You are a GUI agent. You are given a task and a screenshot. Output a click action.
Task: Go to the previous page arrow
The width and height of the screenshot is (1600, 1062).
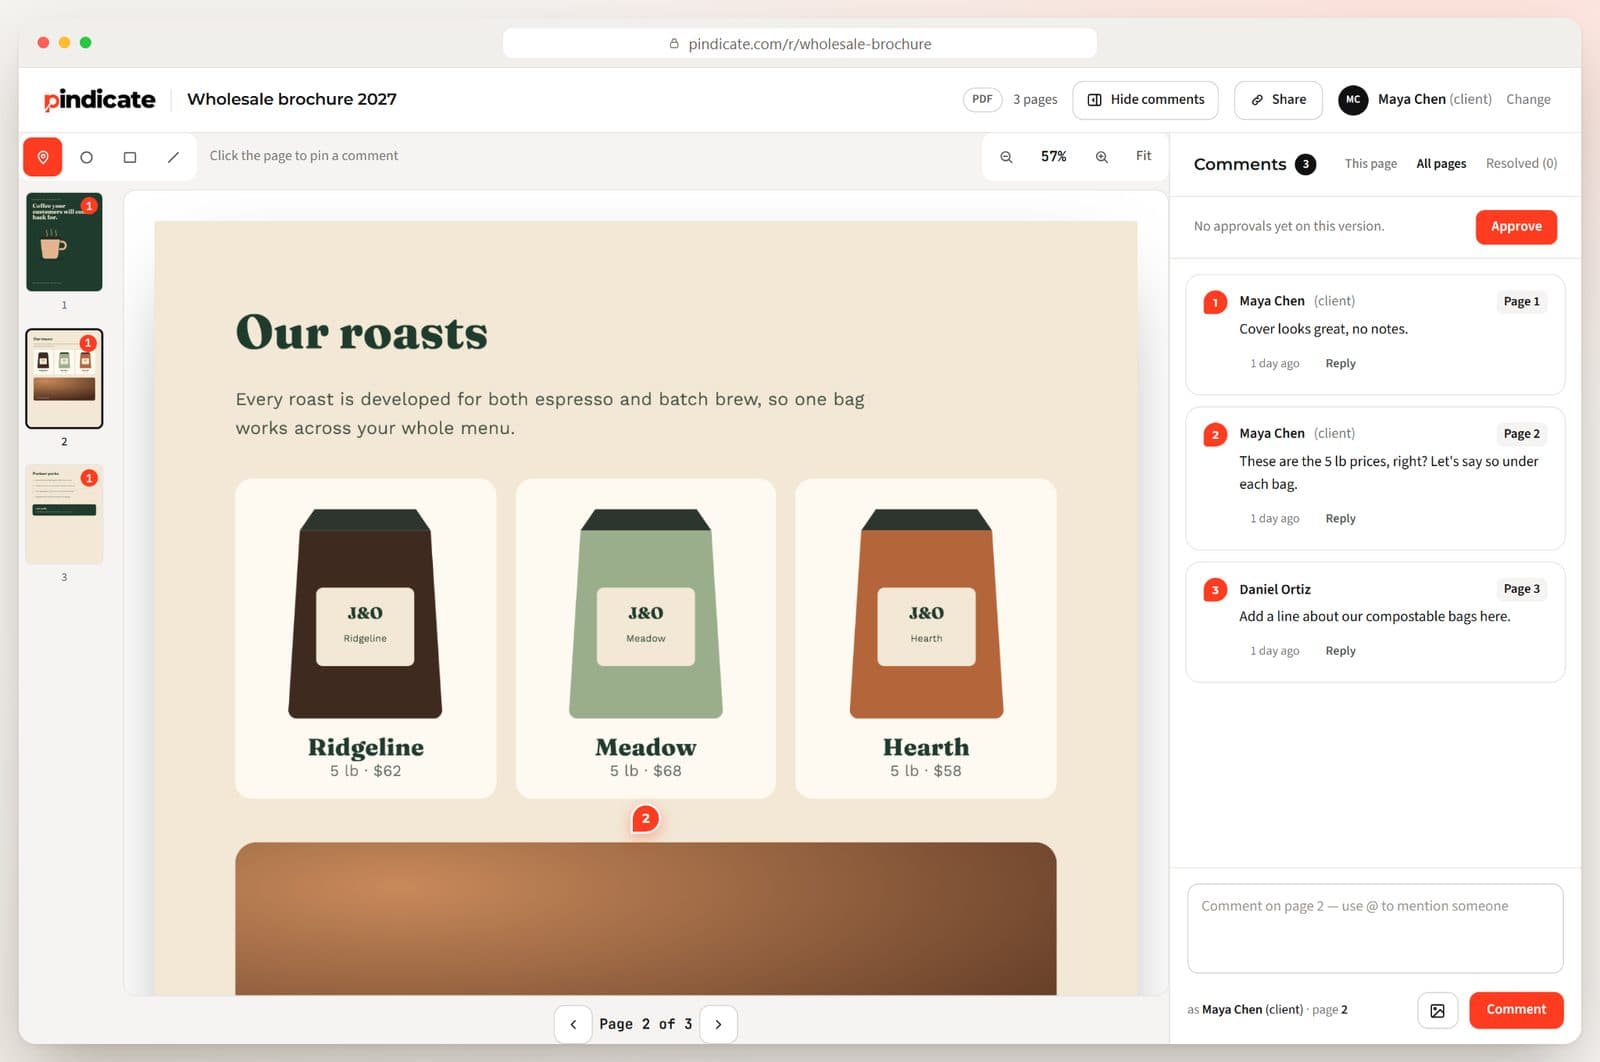coord(573,1024)
